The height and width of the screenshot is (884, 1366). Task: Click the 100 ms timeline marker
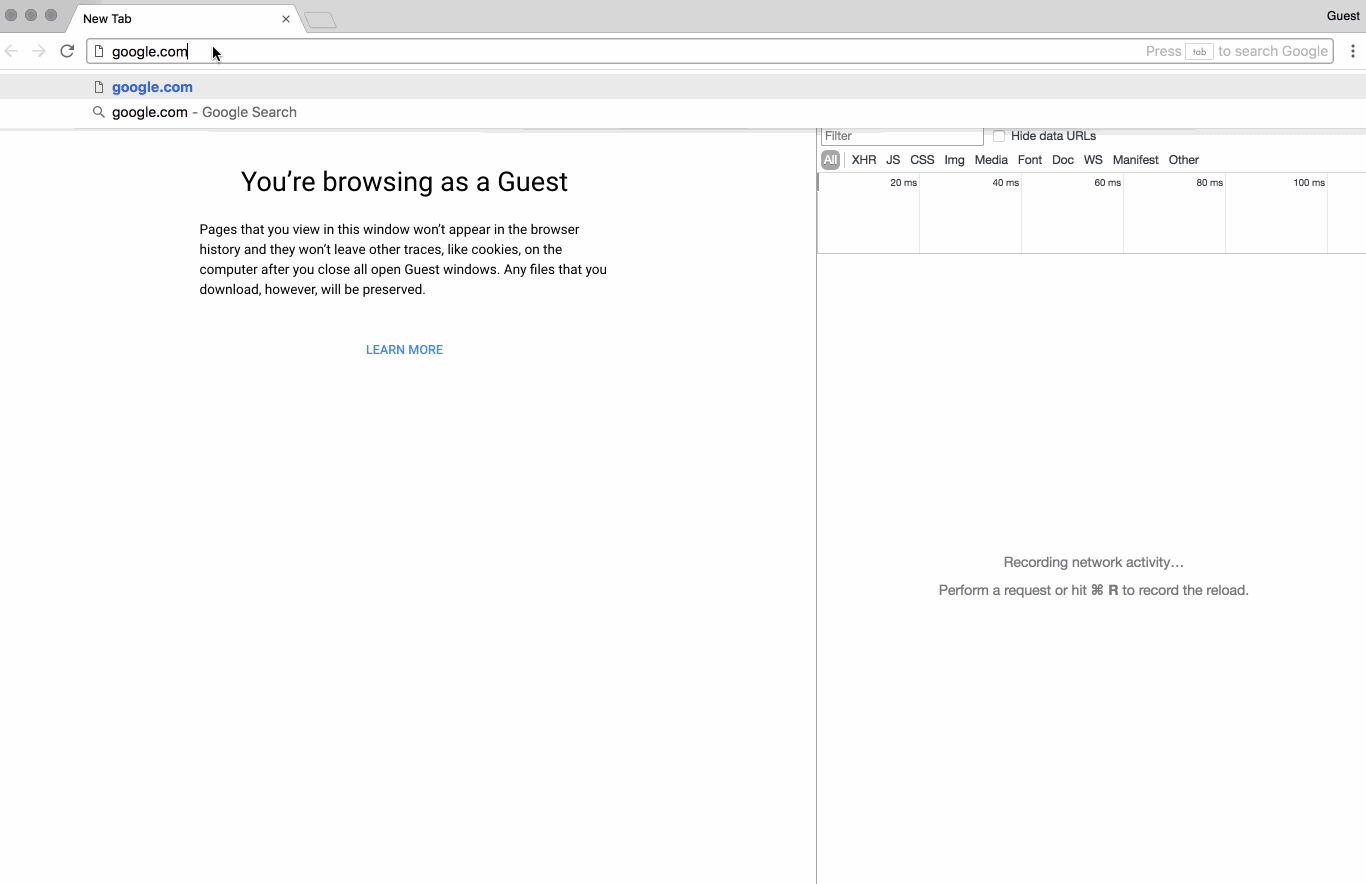[x=1309, y=183]
